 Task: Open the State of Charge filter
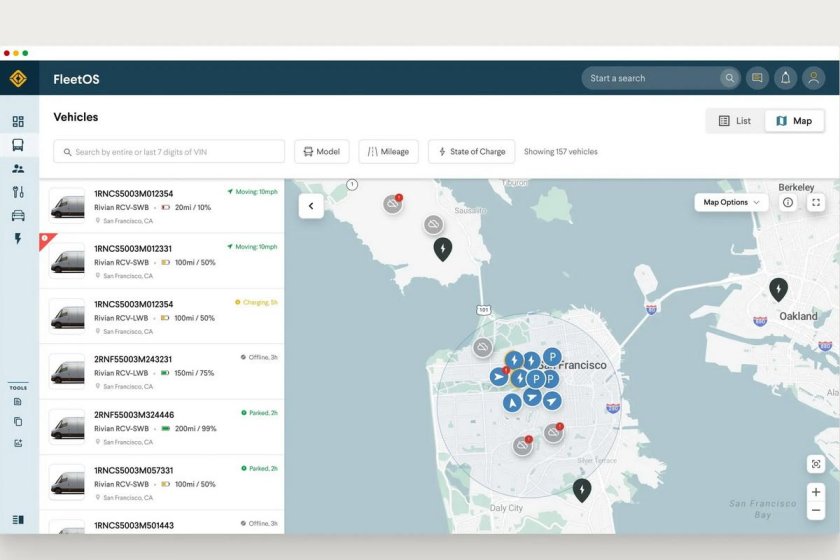(x=472, y=152)
